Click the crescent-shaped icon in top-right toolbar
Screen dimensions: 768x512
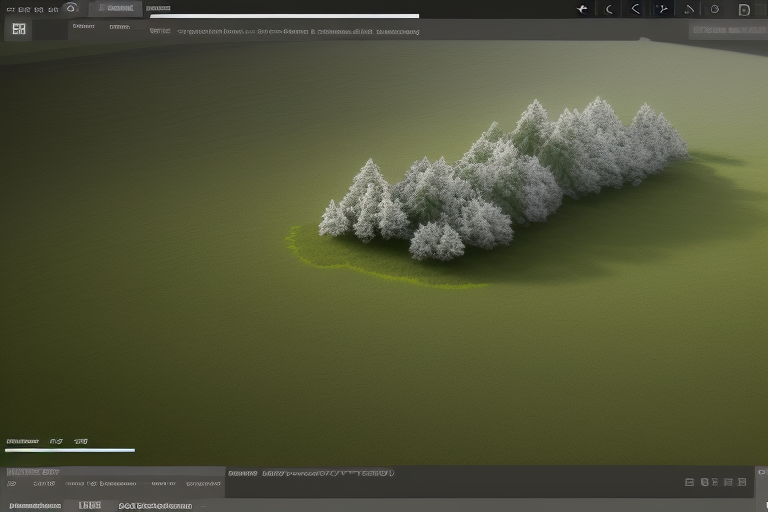click(610, 10)
